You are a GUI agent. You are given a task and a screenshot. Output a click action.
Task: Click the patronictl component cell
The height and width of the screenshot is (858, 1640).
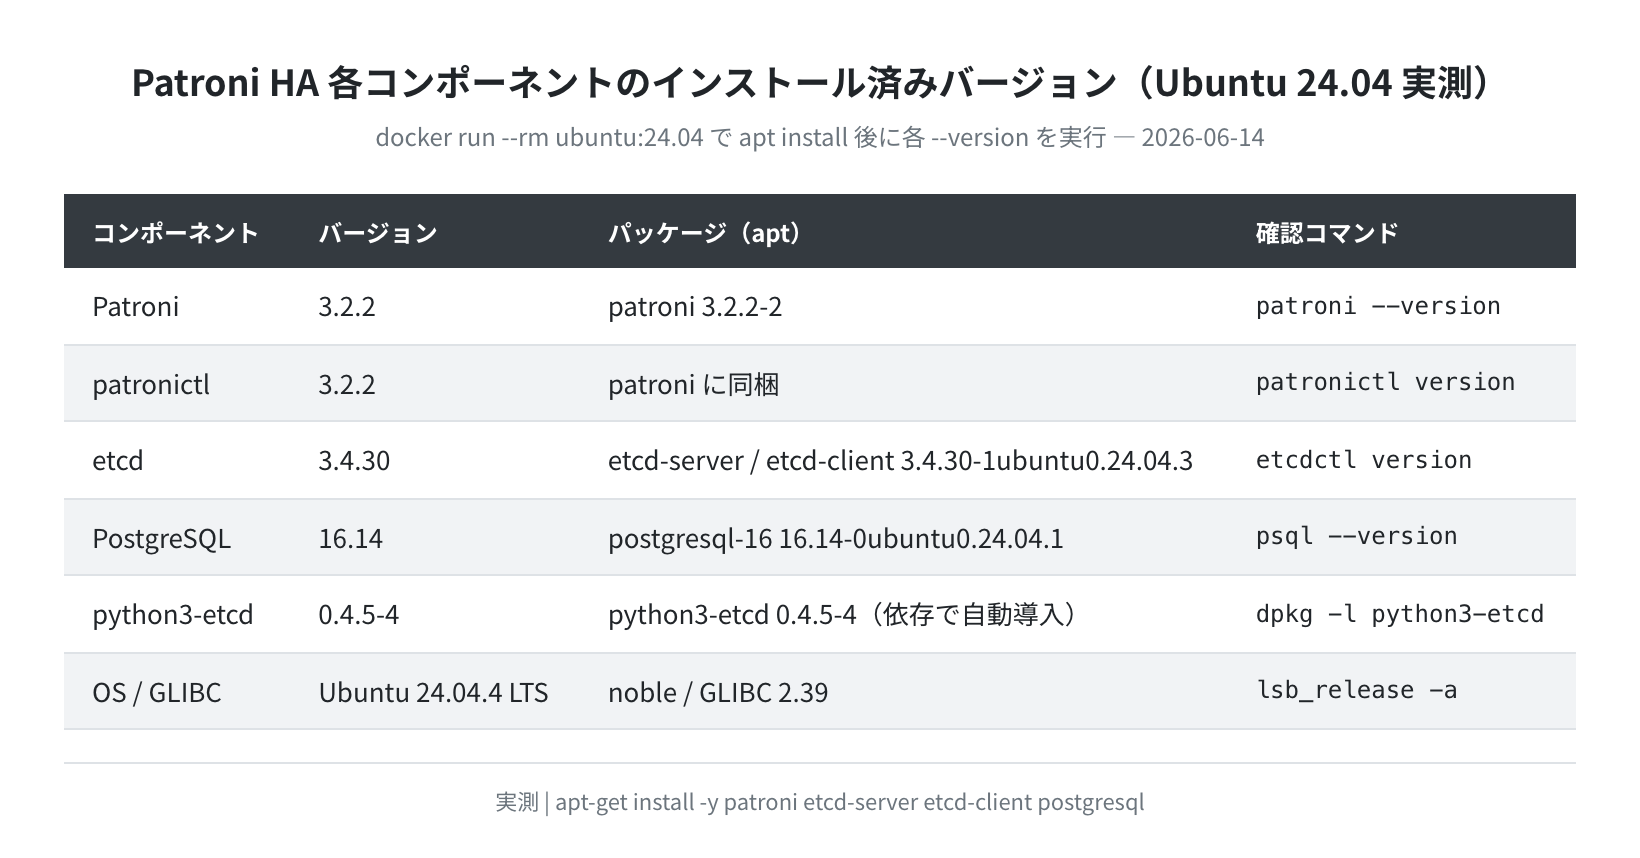(x=151, y=384)
